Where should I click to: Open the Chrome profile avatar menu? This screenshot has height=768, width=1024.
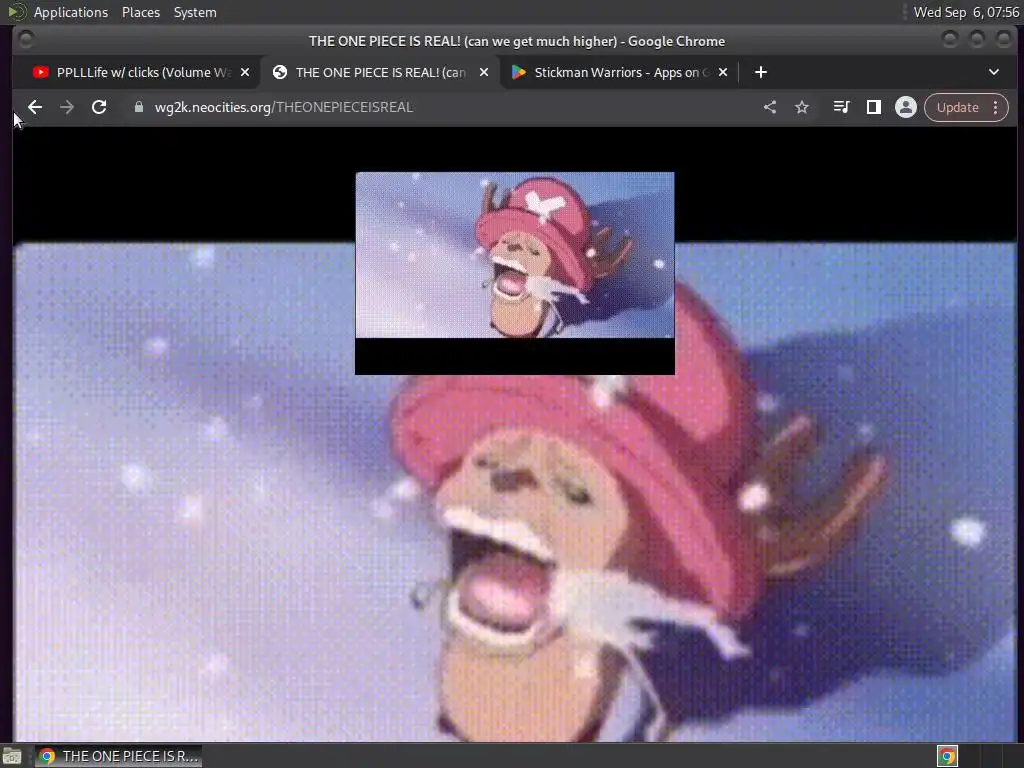pos(906,107)
